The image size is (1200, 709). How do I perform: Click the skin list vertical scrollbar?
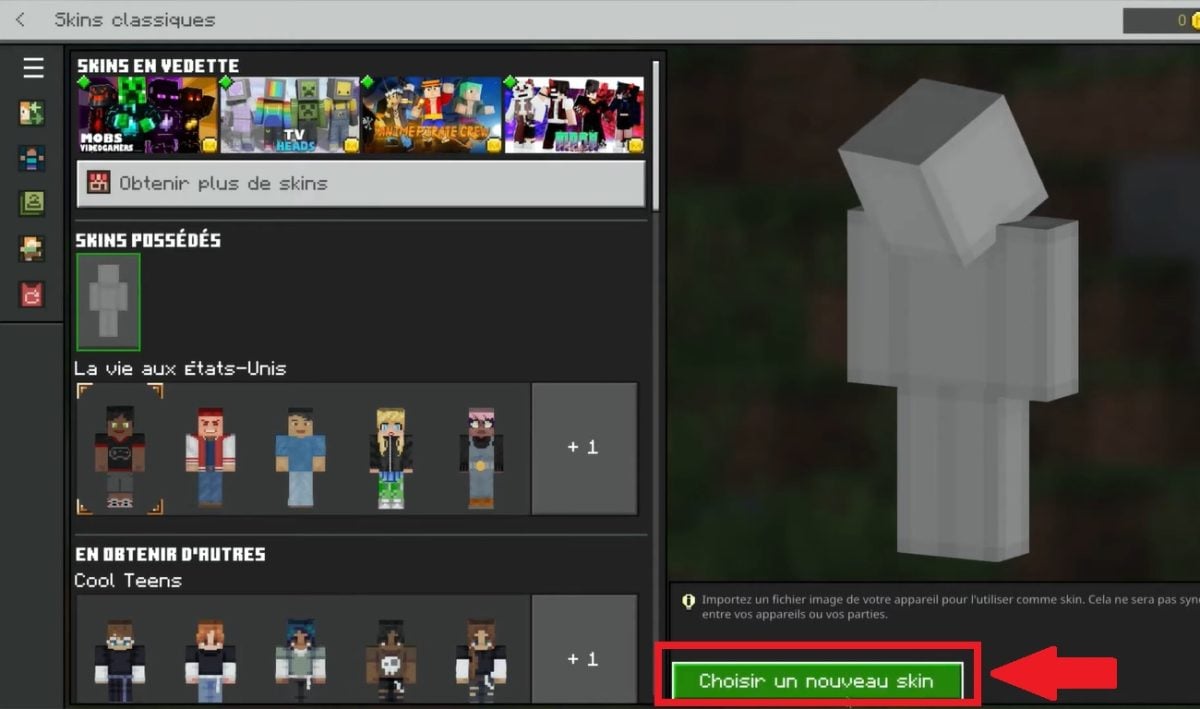tap(656, 135)
